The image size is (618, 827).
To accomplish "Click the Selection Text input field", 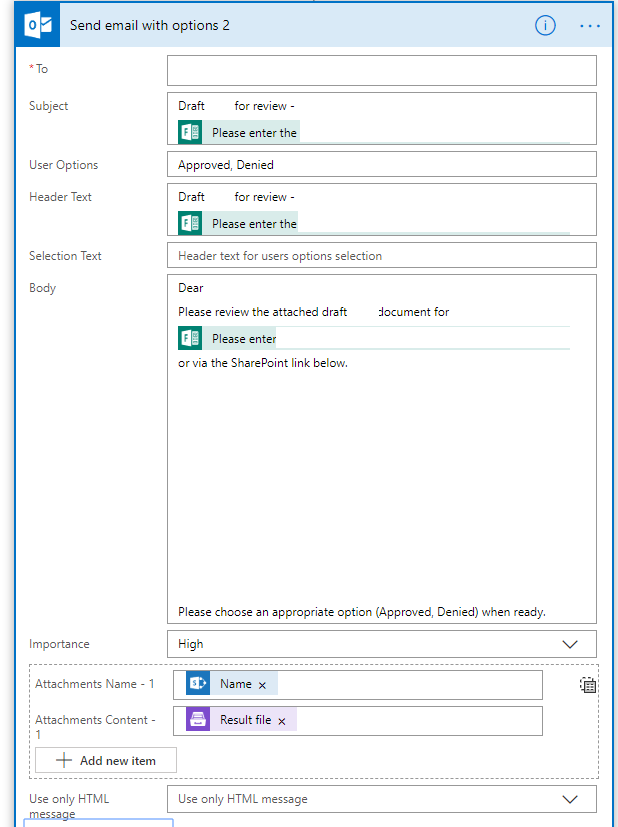I will pyautogui.click(x=382, y=255).
